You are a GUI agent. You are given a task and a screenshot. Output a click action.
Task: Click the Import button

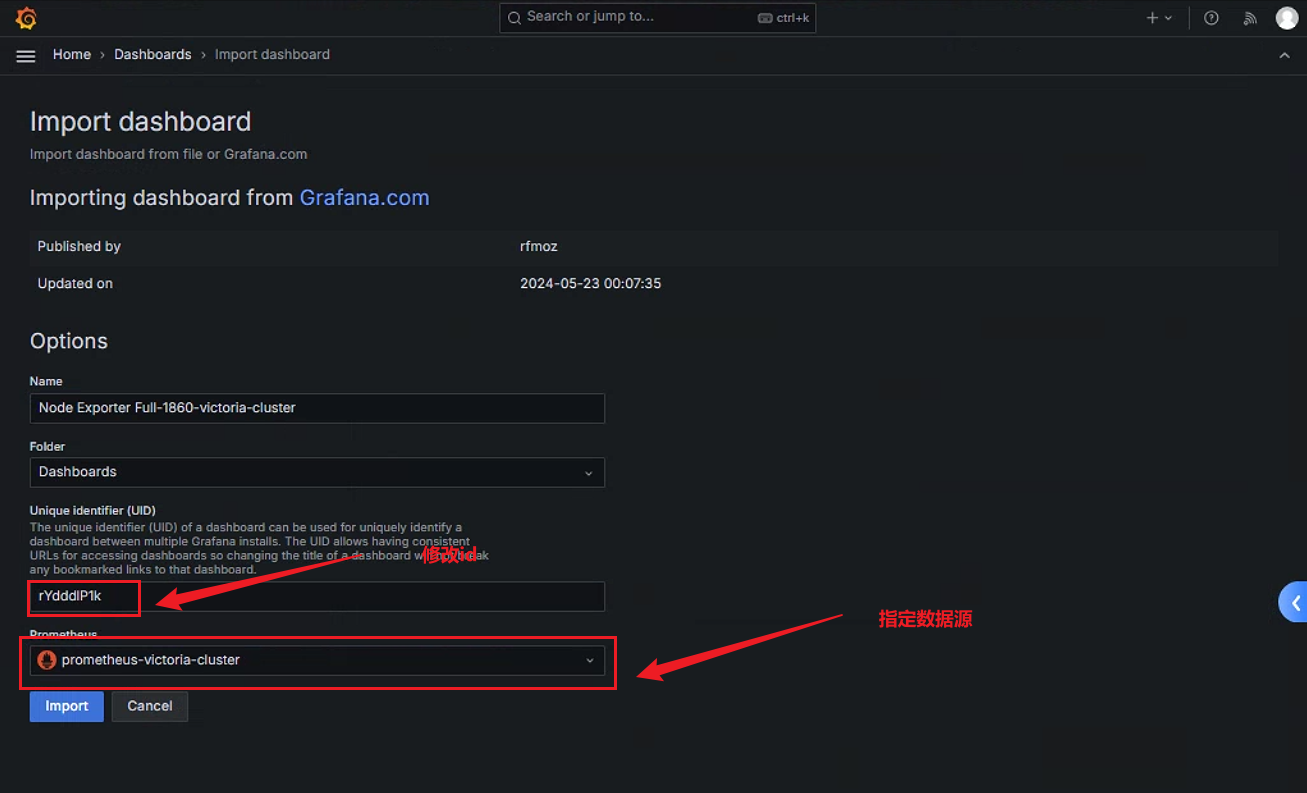[x=67, y=706]
